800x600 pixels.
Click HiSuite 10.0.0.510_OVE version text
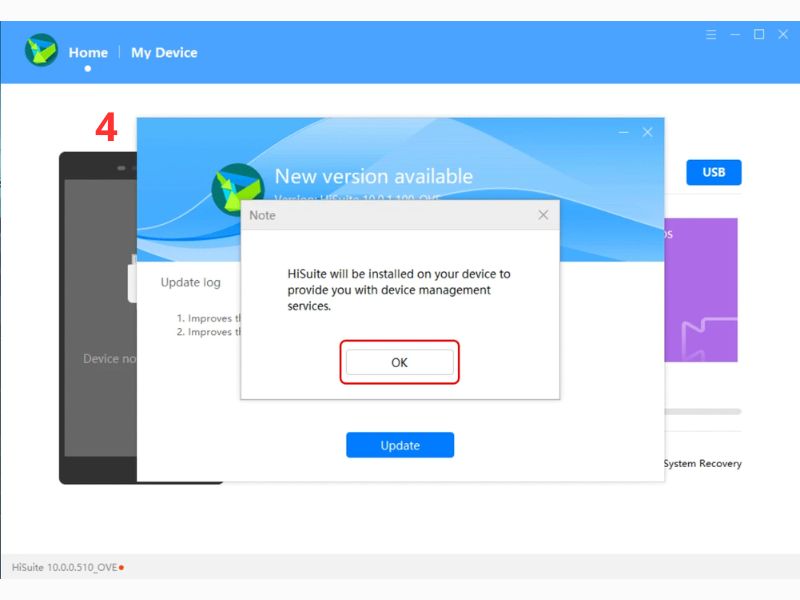pos(65,567)
